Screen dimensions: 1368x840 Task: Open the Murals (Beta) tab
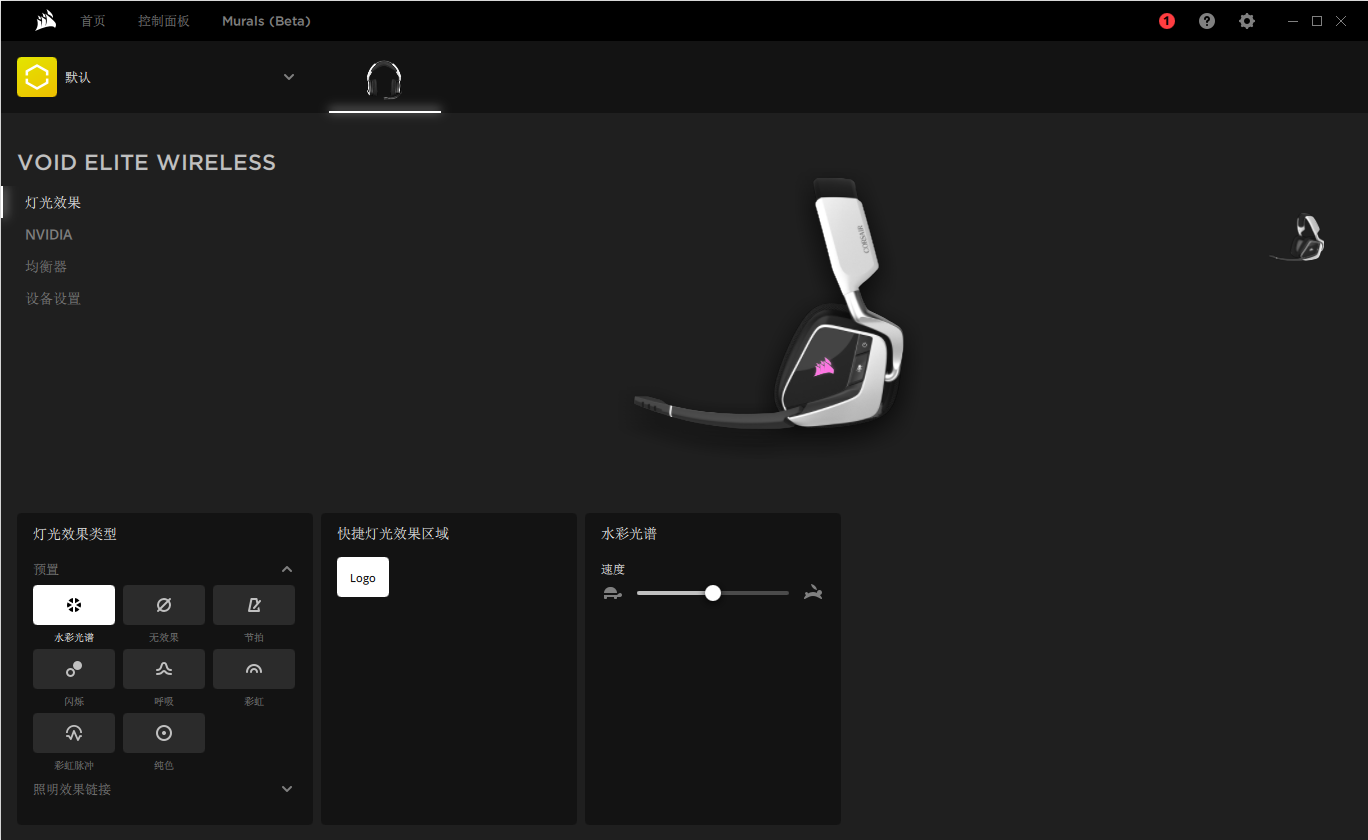point(266,21)
